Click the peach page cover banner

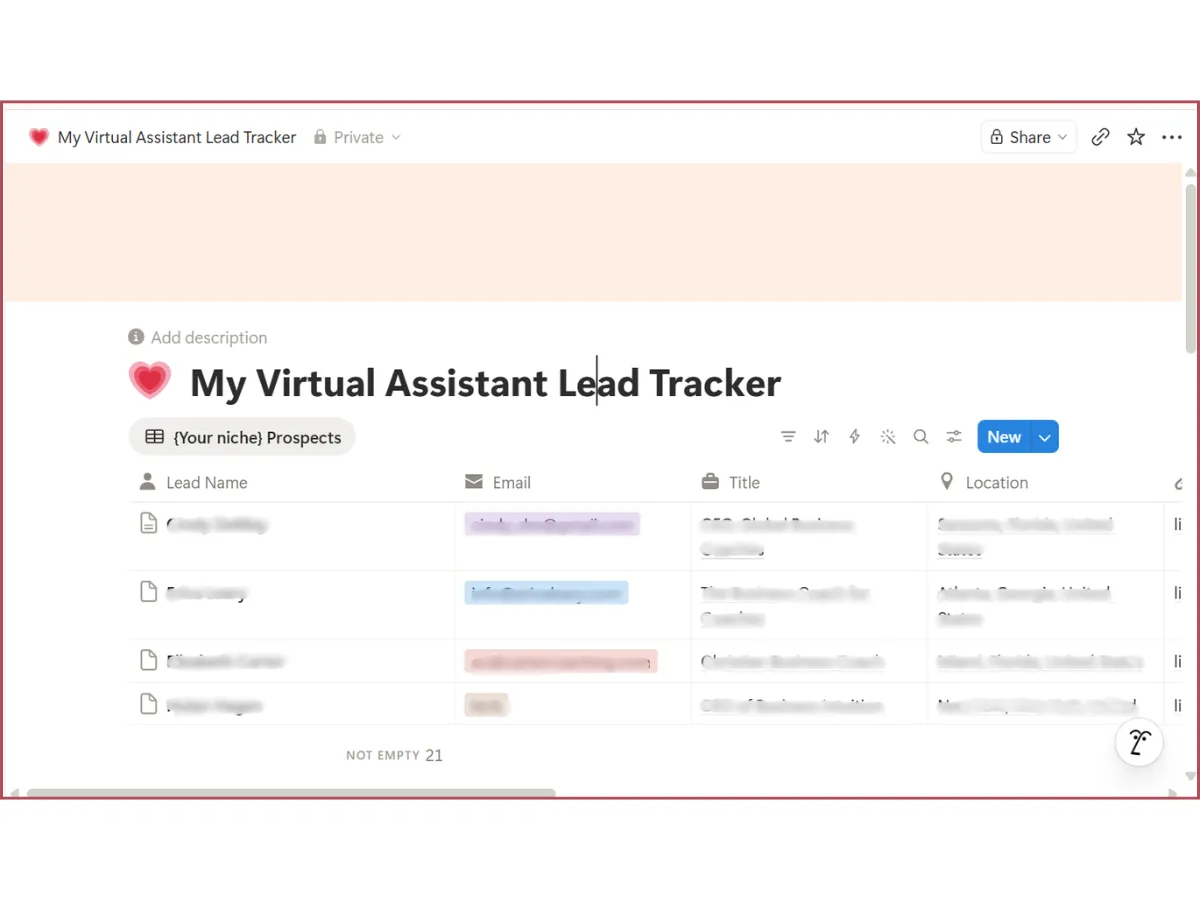pos(593,232)
